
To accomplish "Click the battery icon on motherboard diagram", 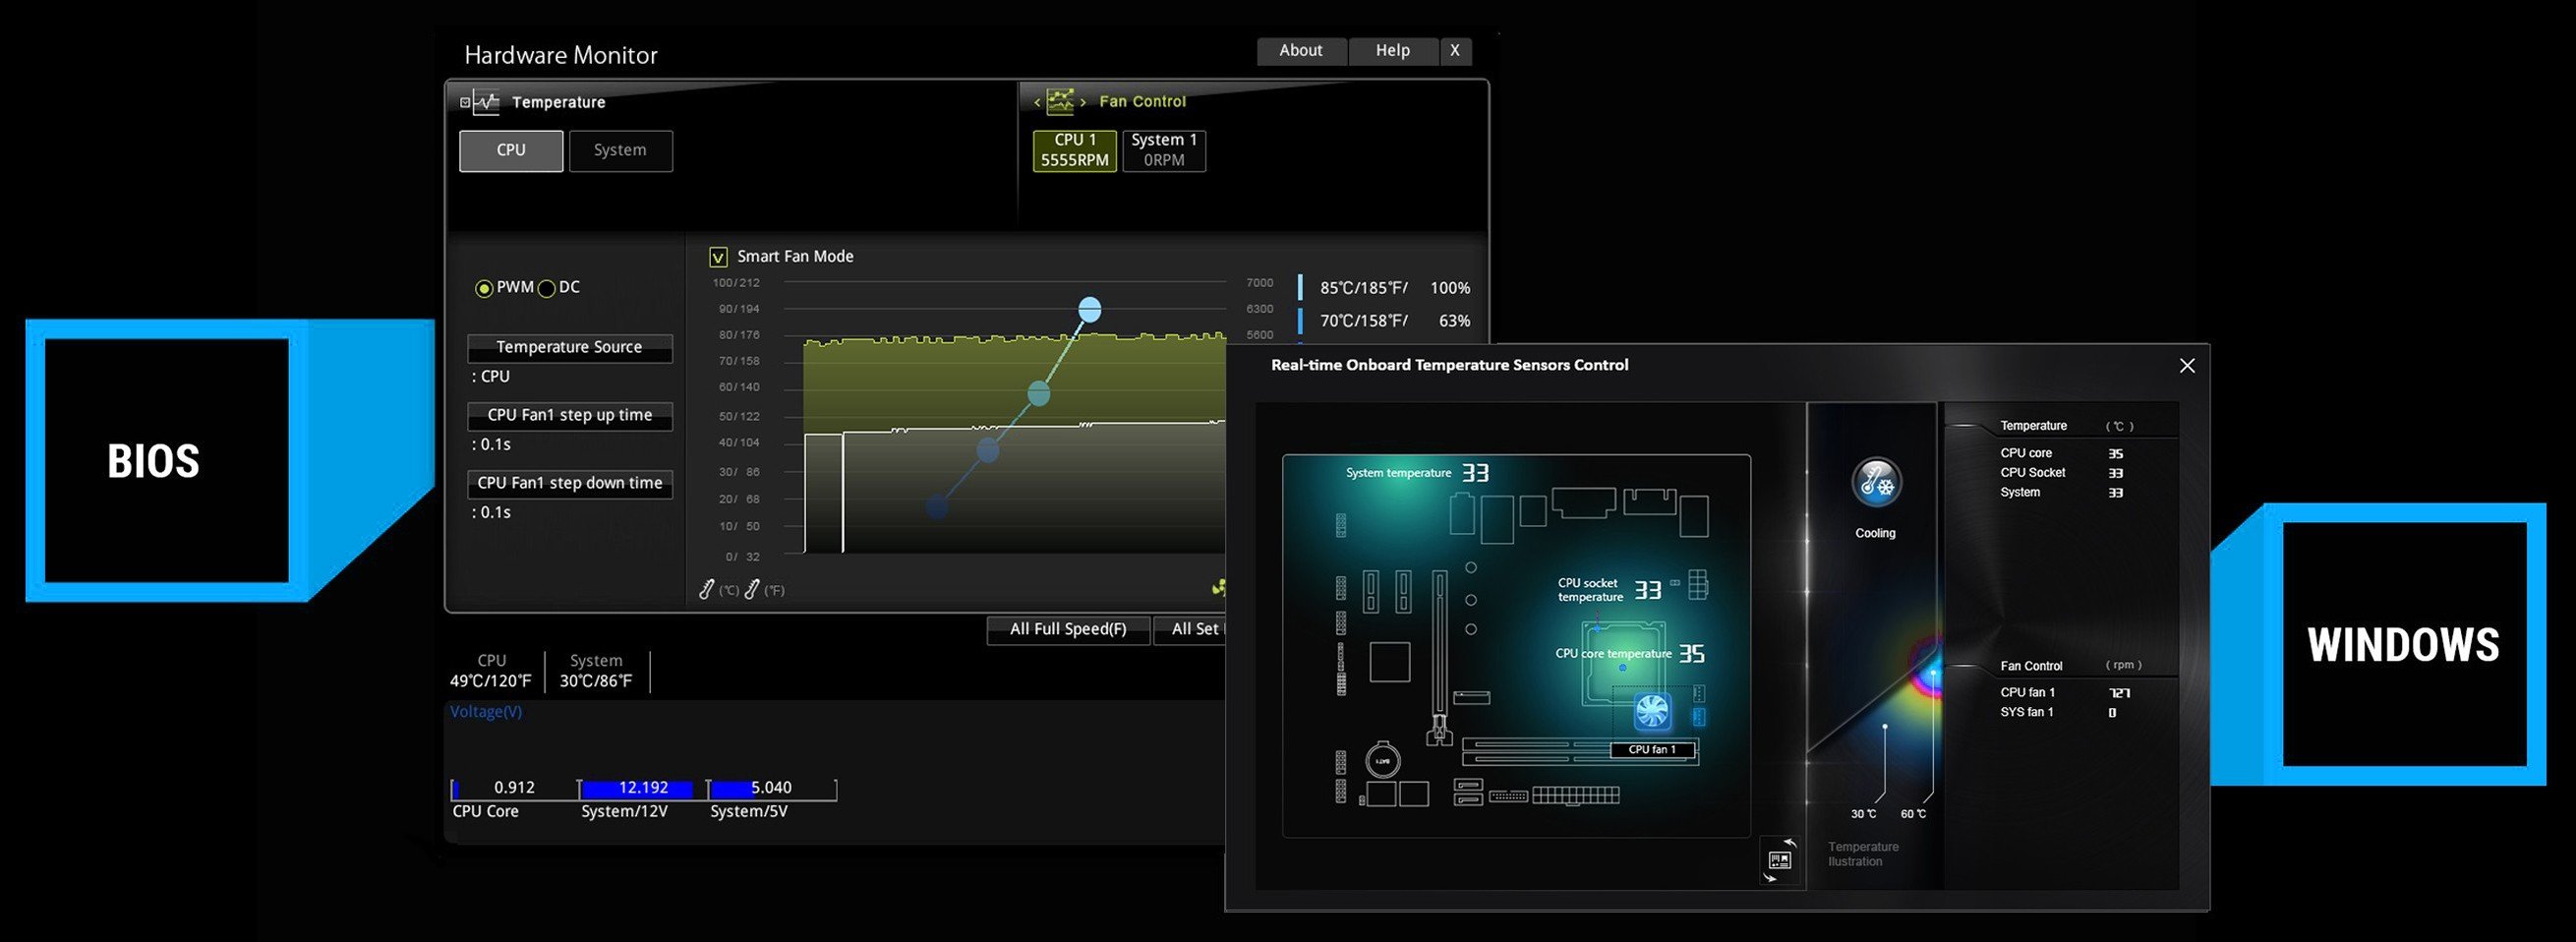I will tap(1382, 761).
